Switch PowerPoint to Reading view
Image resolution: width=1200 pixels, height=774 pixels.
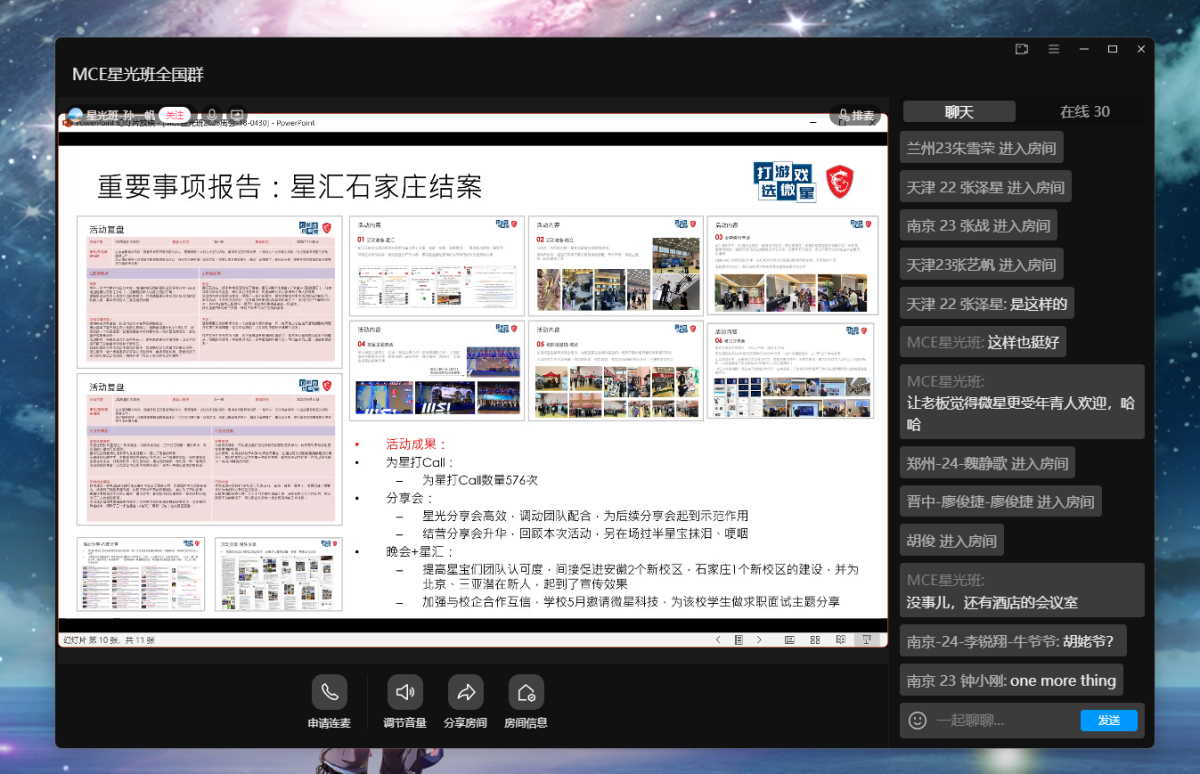click(841, 639)
